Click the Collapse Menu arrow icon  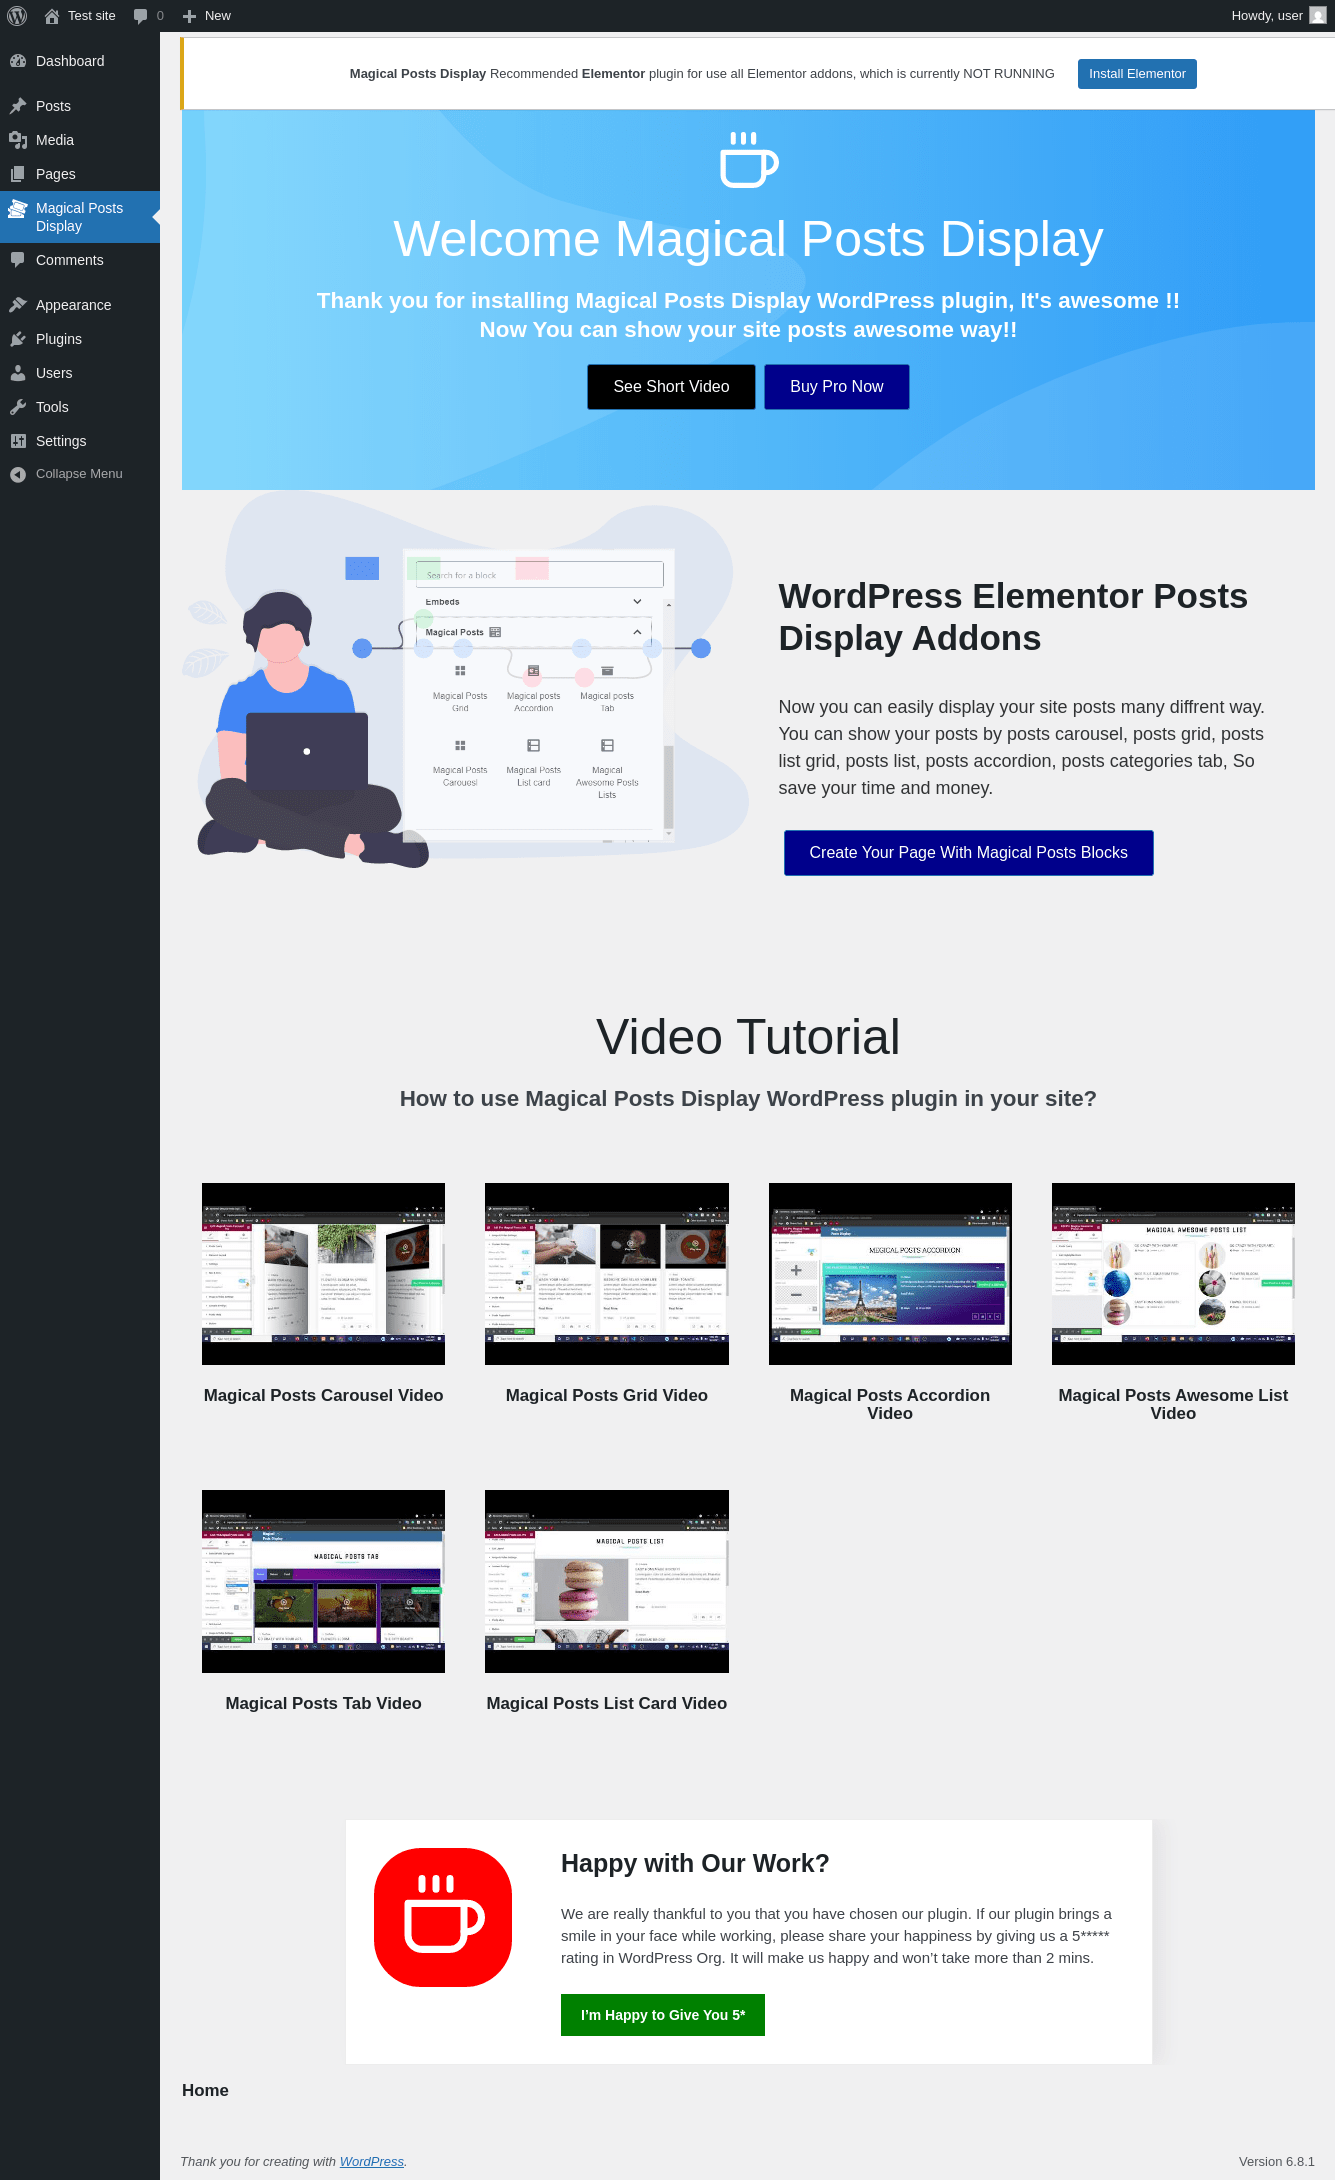pos(18,474)
